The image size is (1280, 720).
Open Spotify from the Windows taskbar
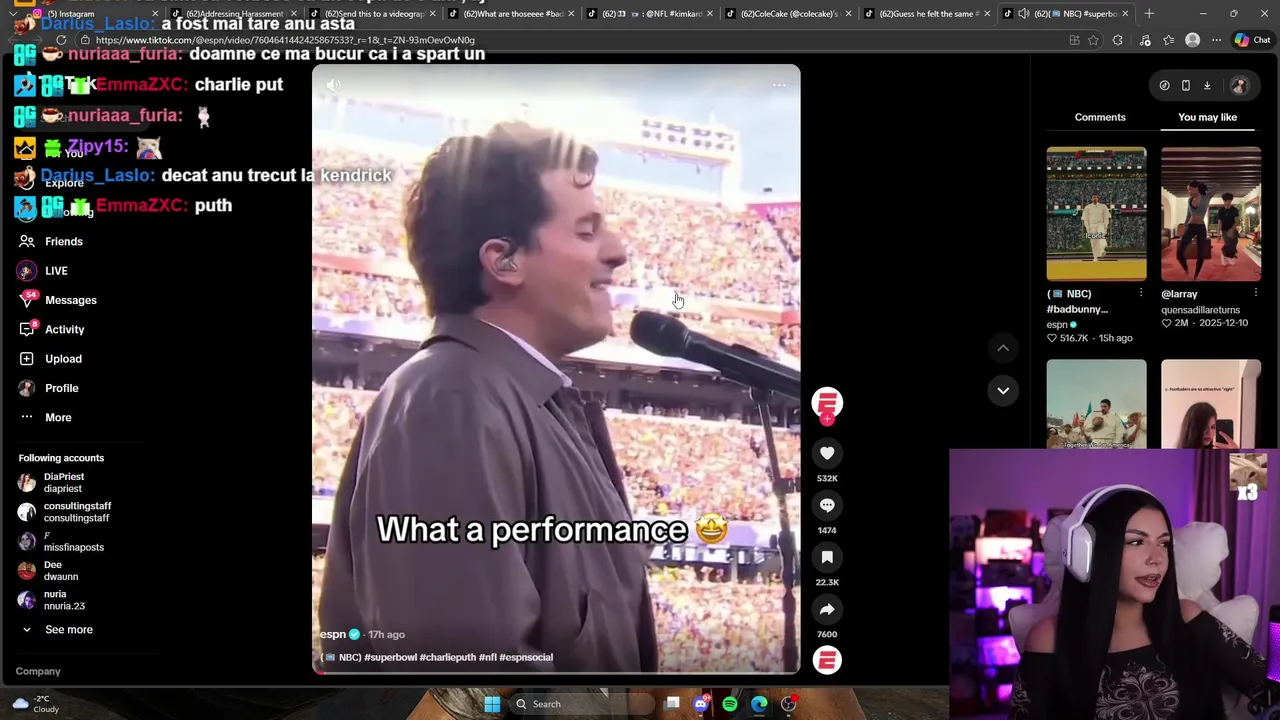pos(730,704)
